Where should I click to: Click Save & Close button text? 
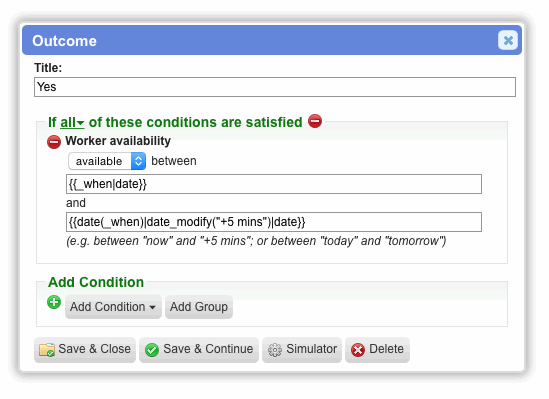(x=95, y=349)
